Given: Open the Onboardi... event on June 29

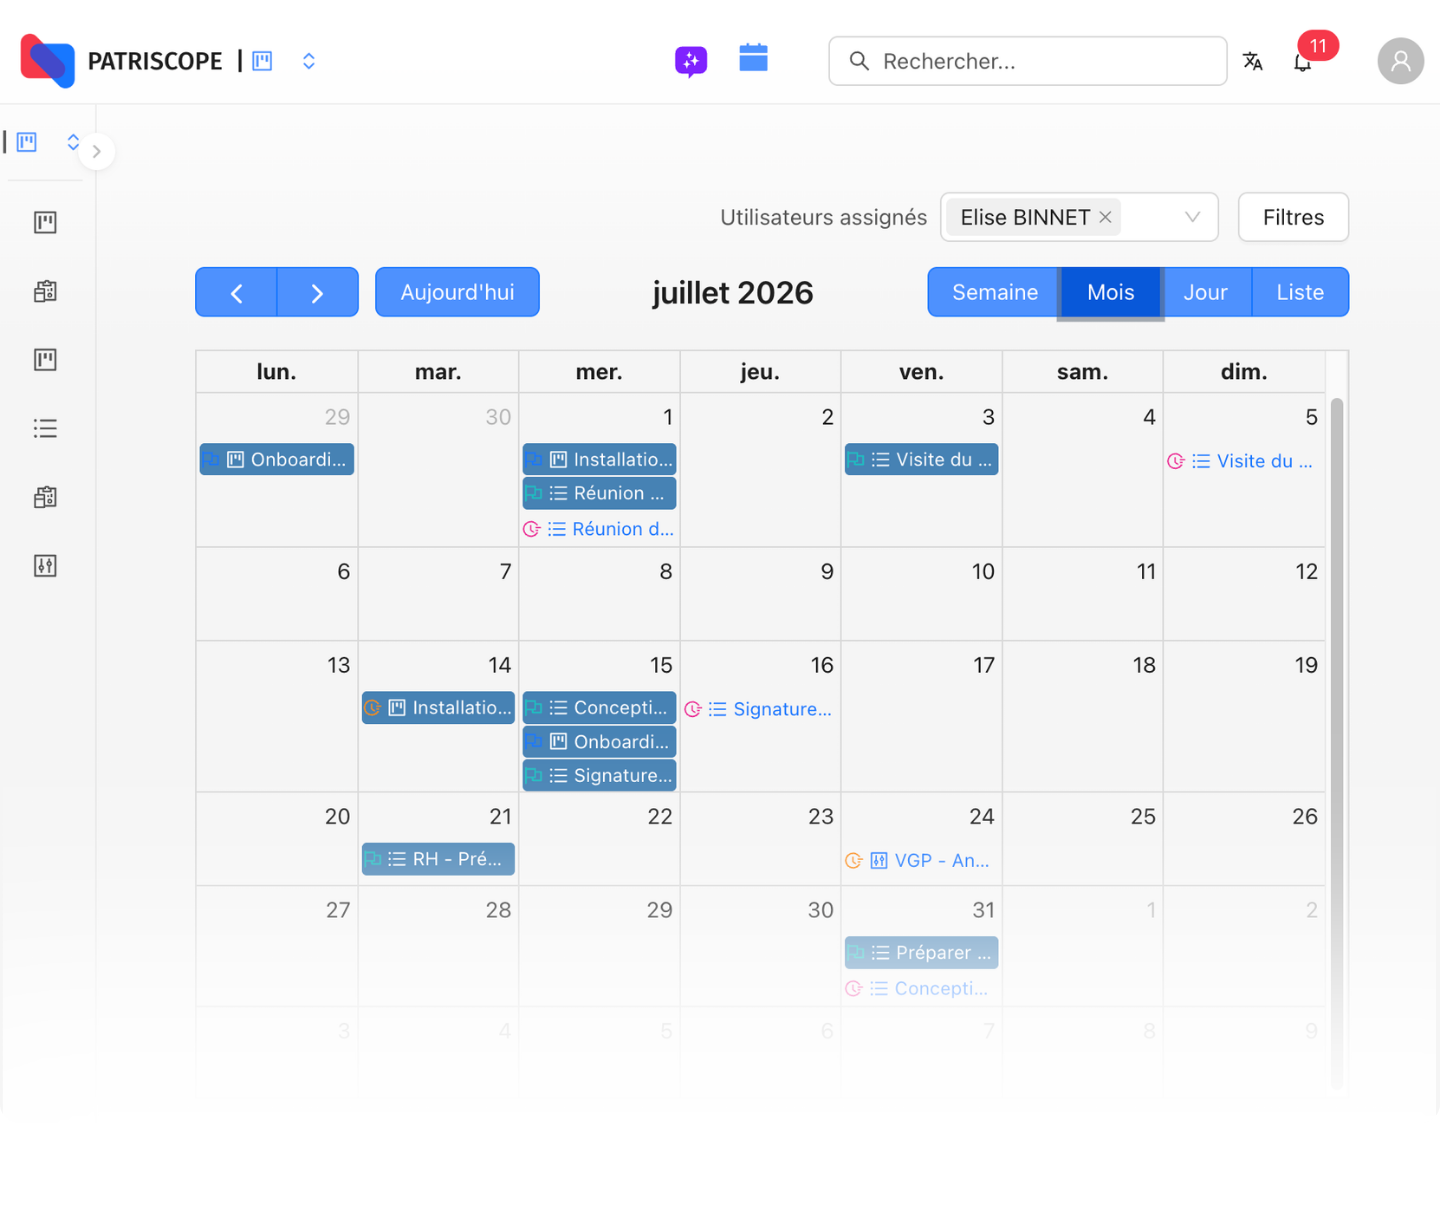Looking at the screenshot, I should pos(277,459).
